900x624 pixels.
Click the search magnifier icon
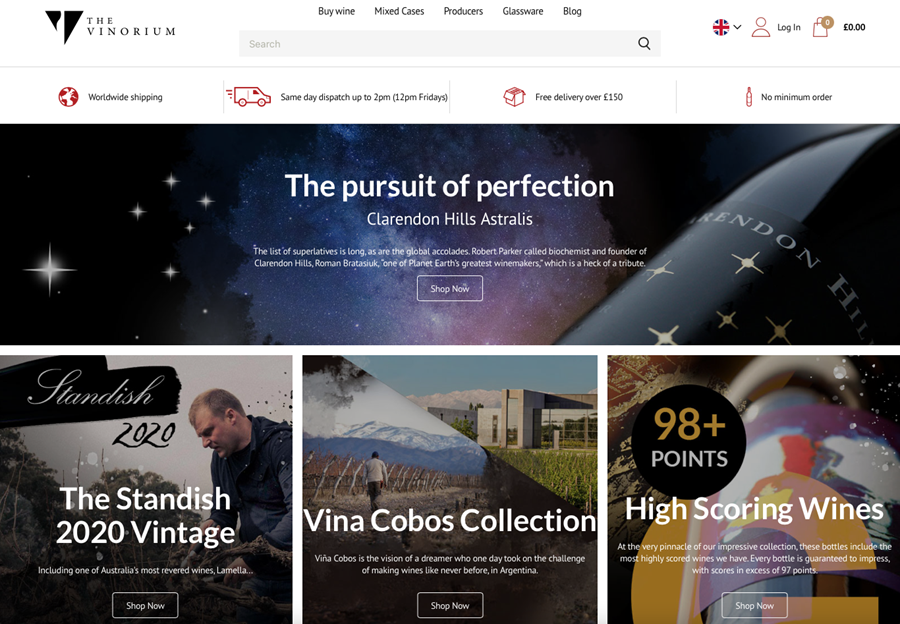644,44
